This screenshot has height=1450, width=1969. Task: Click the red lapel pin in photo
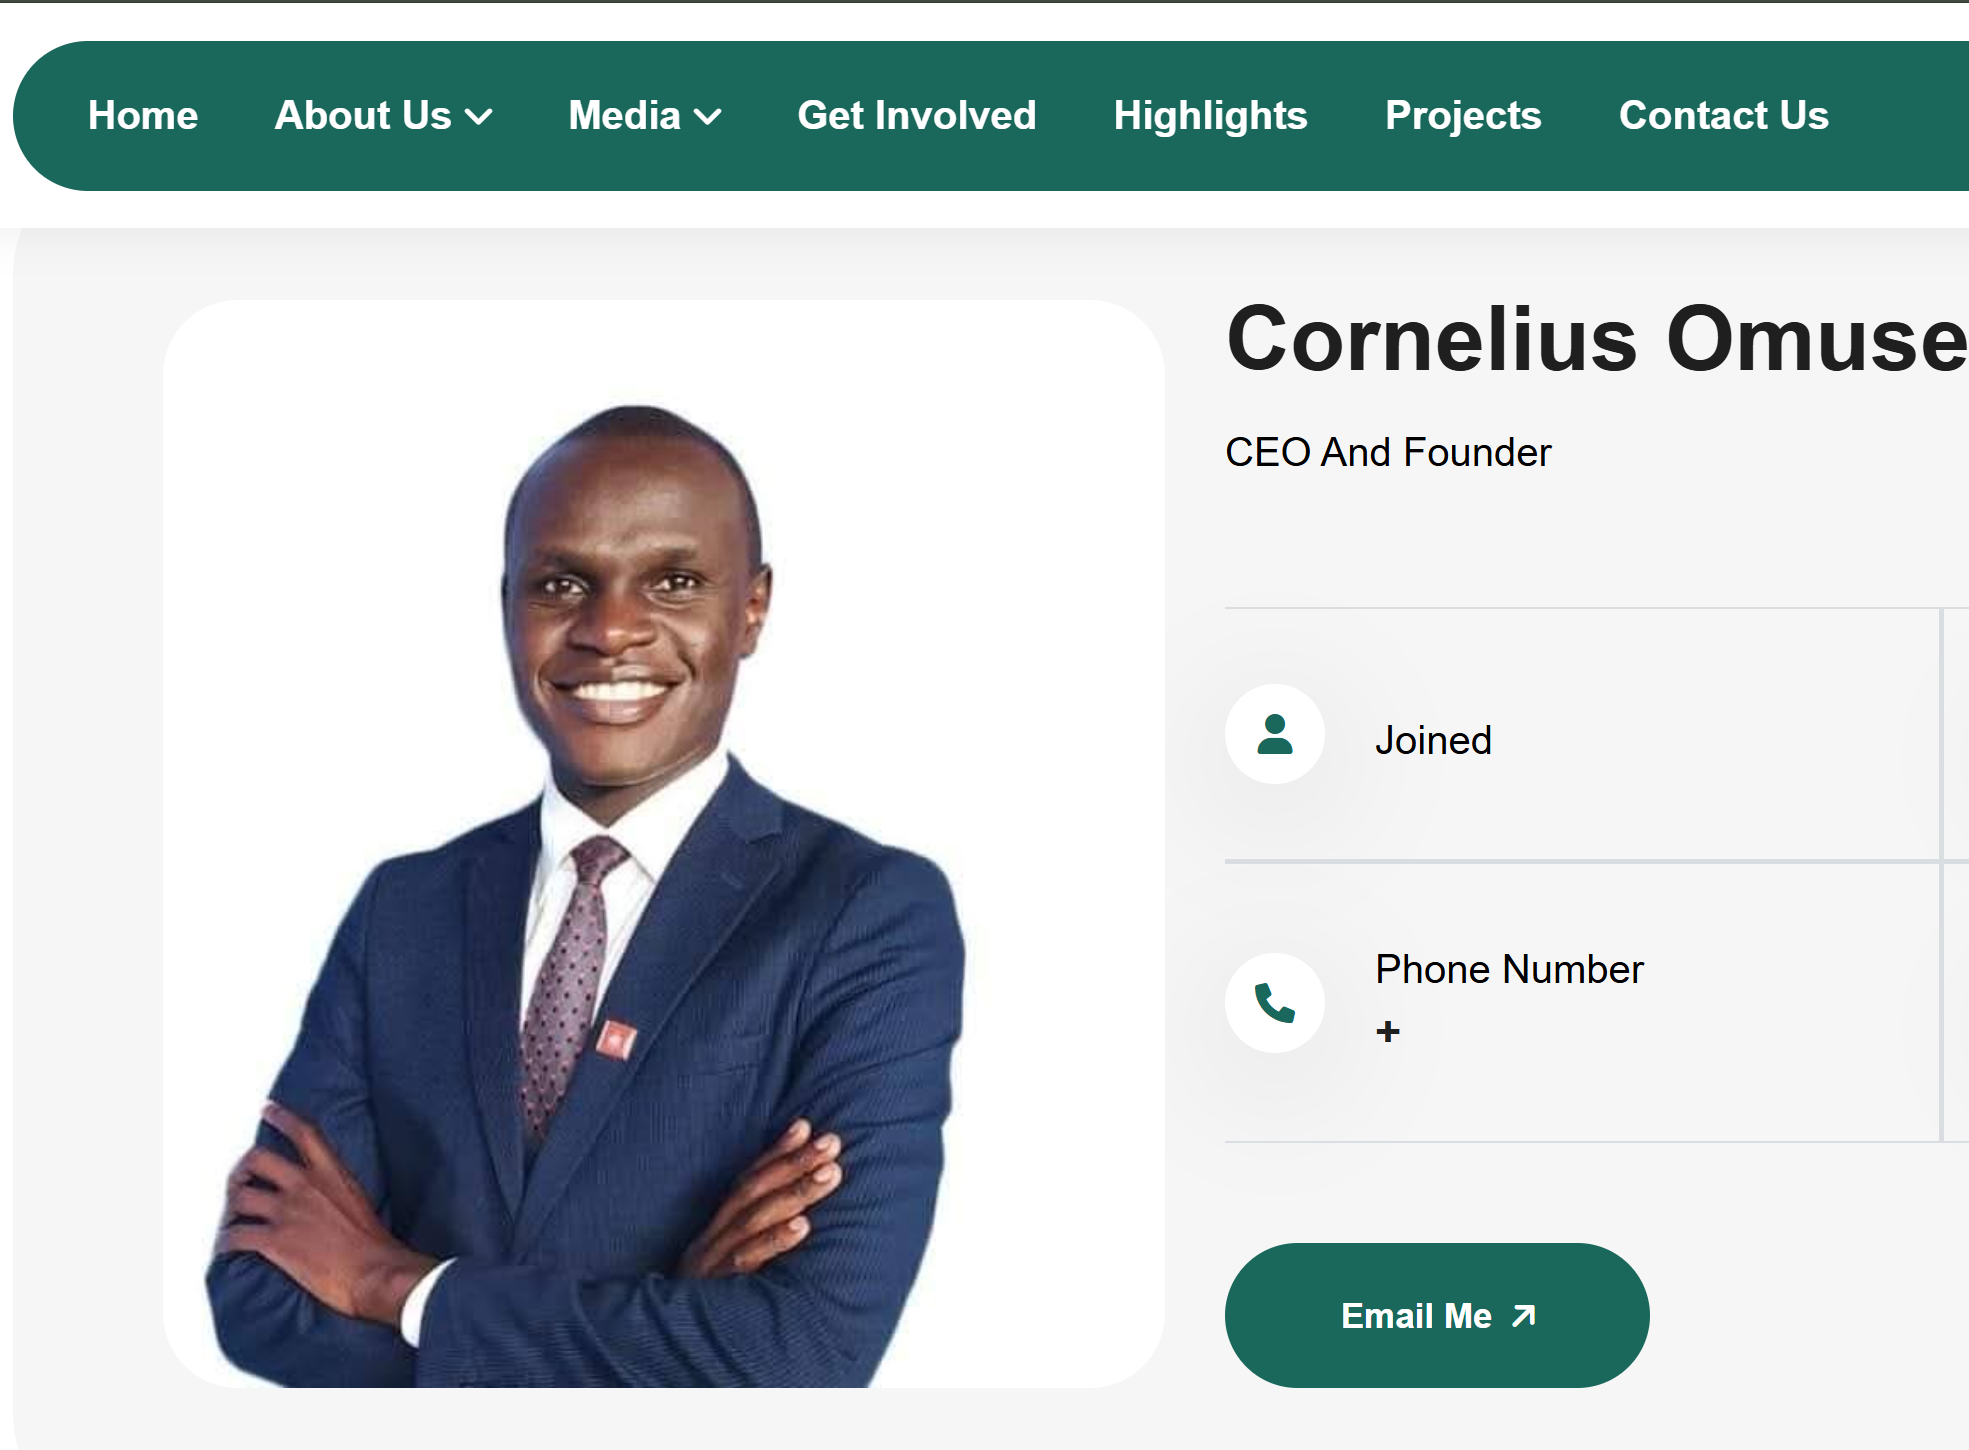(x=616, y=1040)
